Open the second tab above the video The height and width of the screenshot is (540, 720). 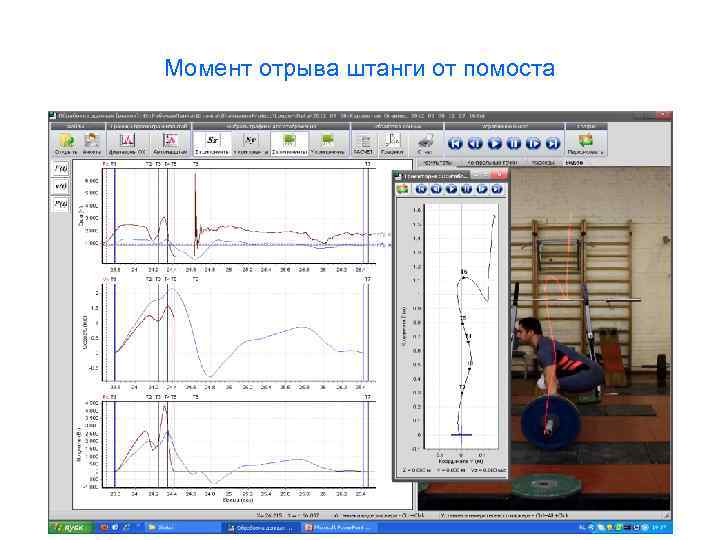492,163
